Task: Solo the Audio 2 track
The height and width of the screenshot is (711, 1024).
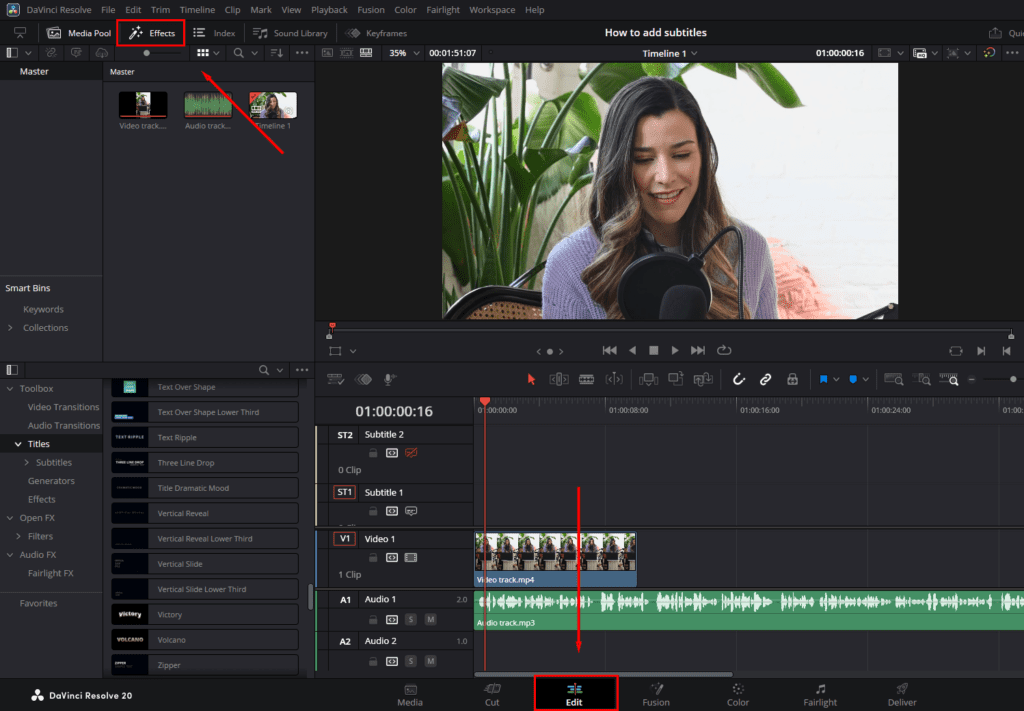Action: click(411, 660)
